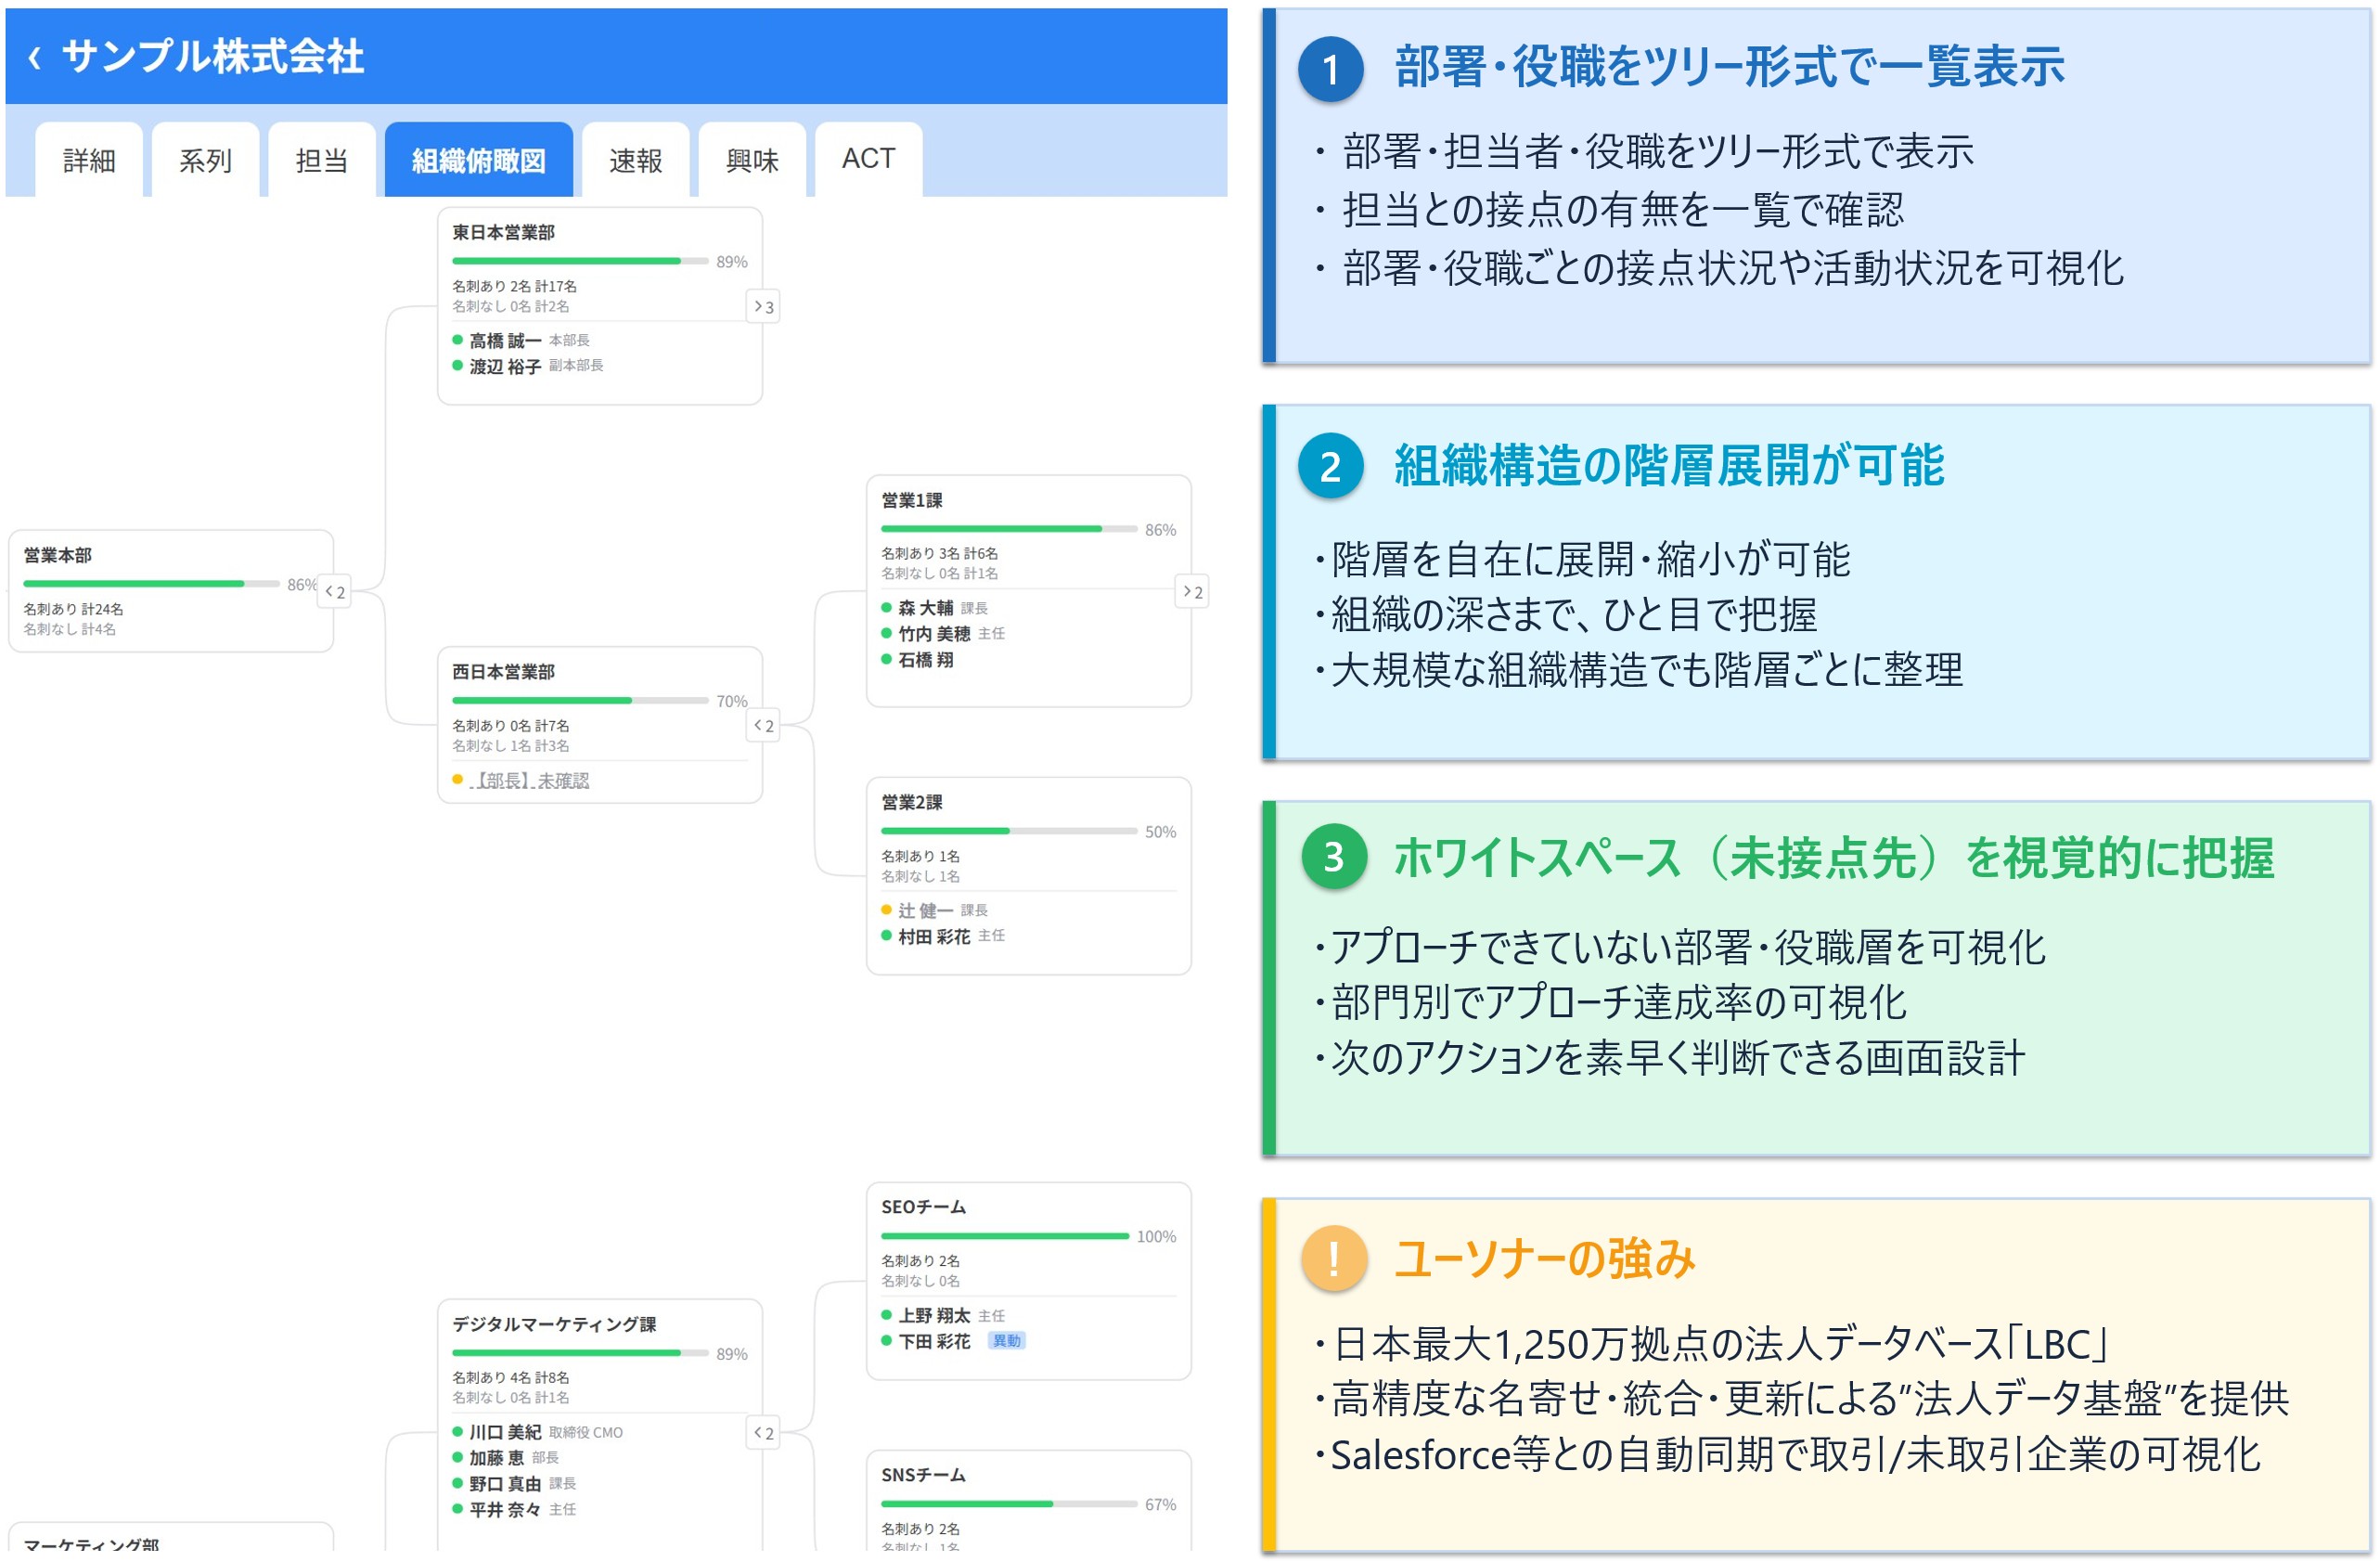Screen dimensions: 2380x1562
Task: Collapse 西日本営業部 child nodes
Action: coord(763,726)
